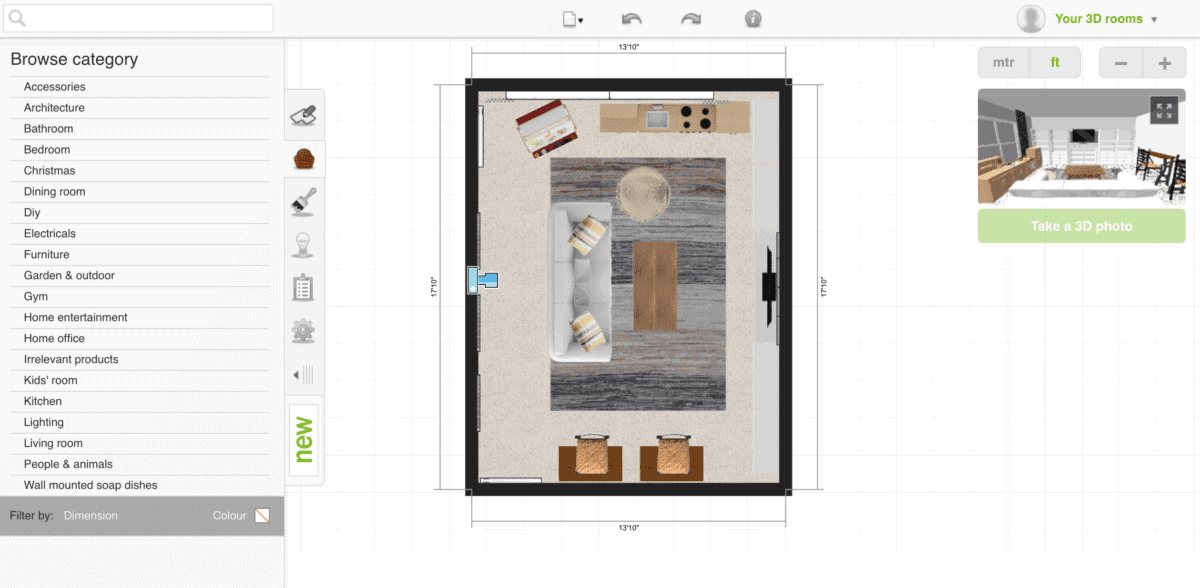The image size is (1200, 588).
Task: Open the Kitchen category
Action: click(x=43, y=402)
